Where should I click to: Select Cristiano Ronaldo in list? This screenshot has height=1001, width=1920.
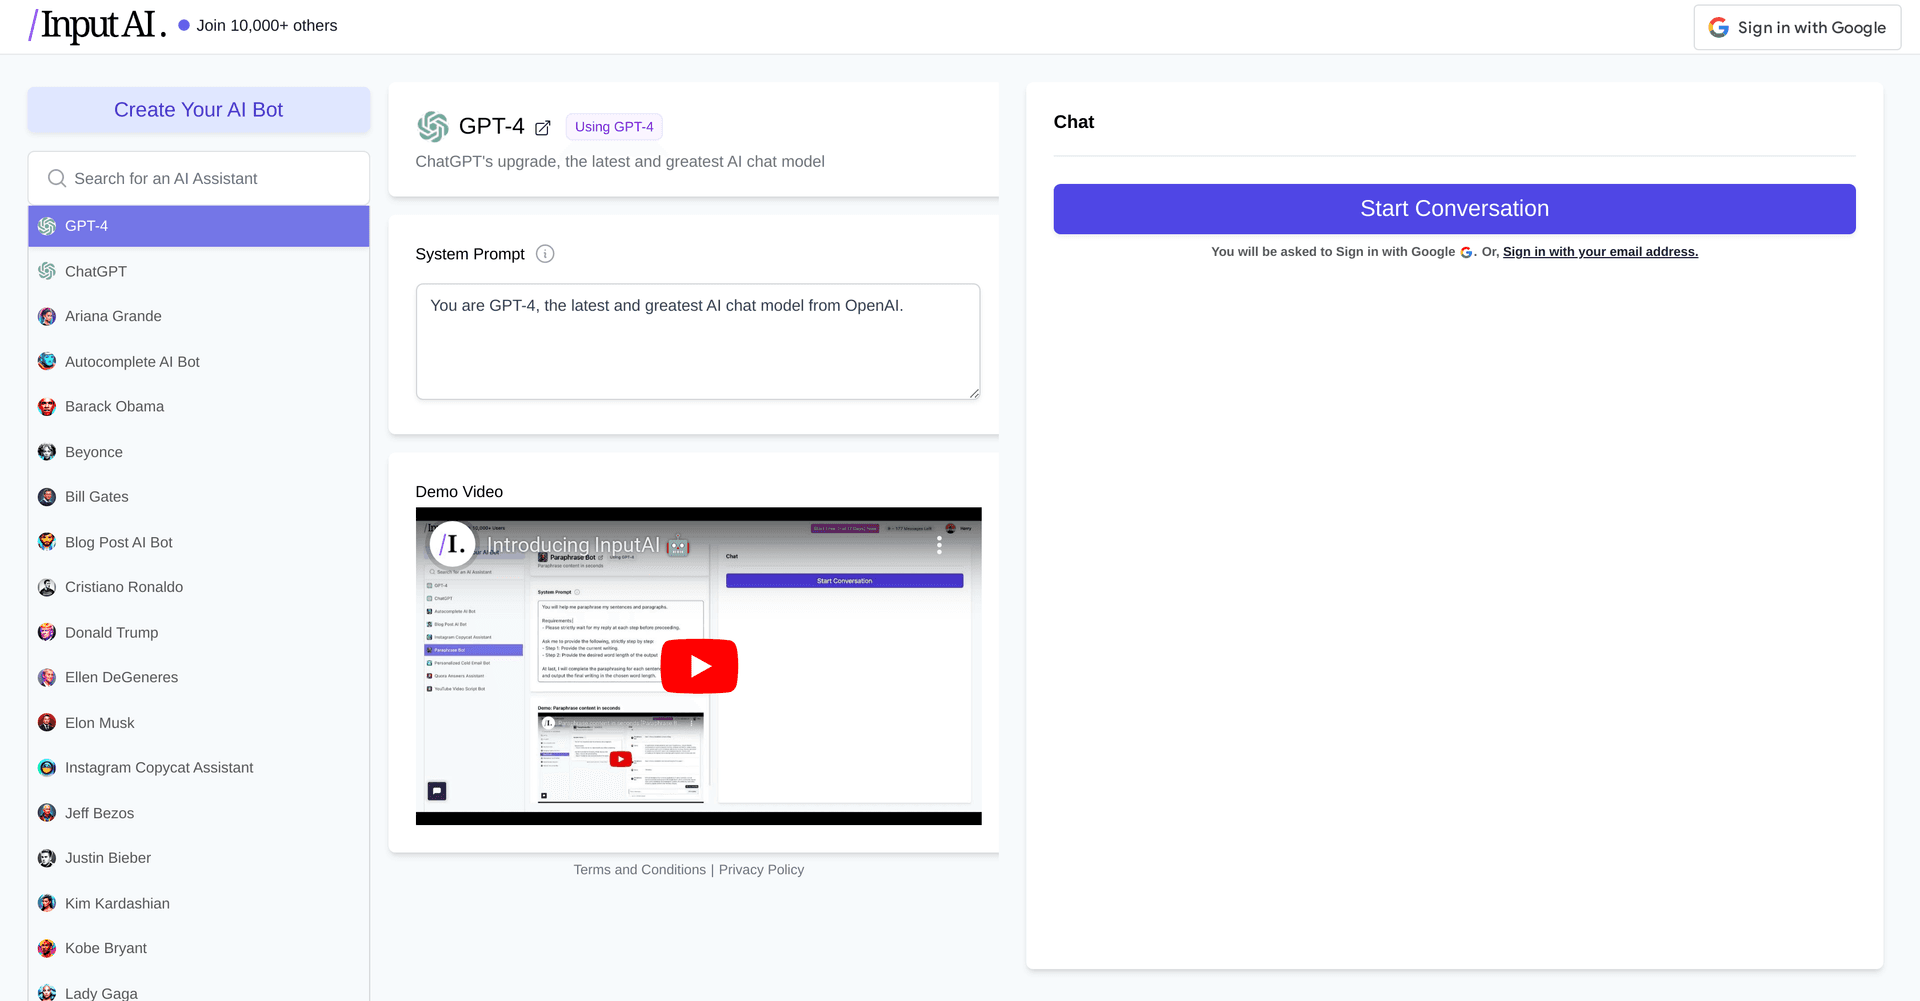tap(199, 587)
